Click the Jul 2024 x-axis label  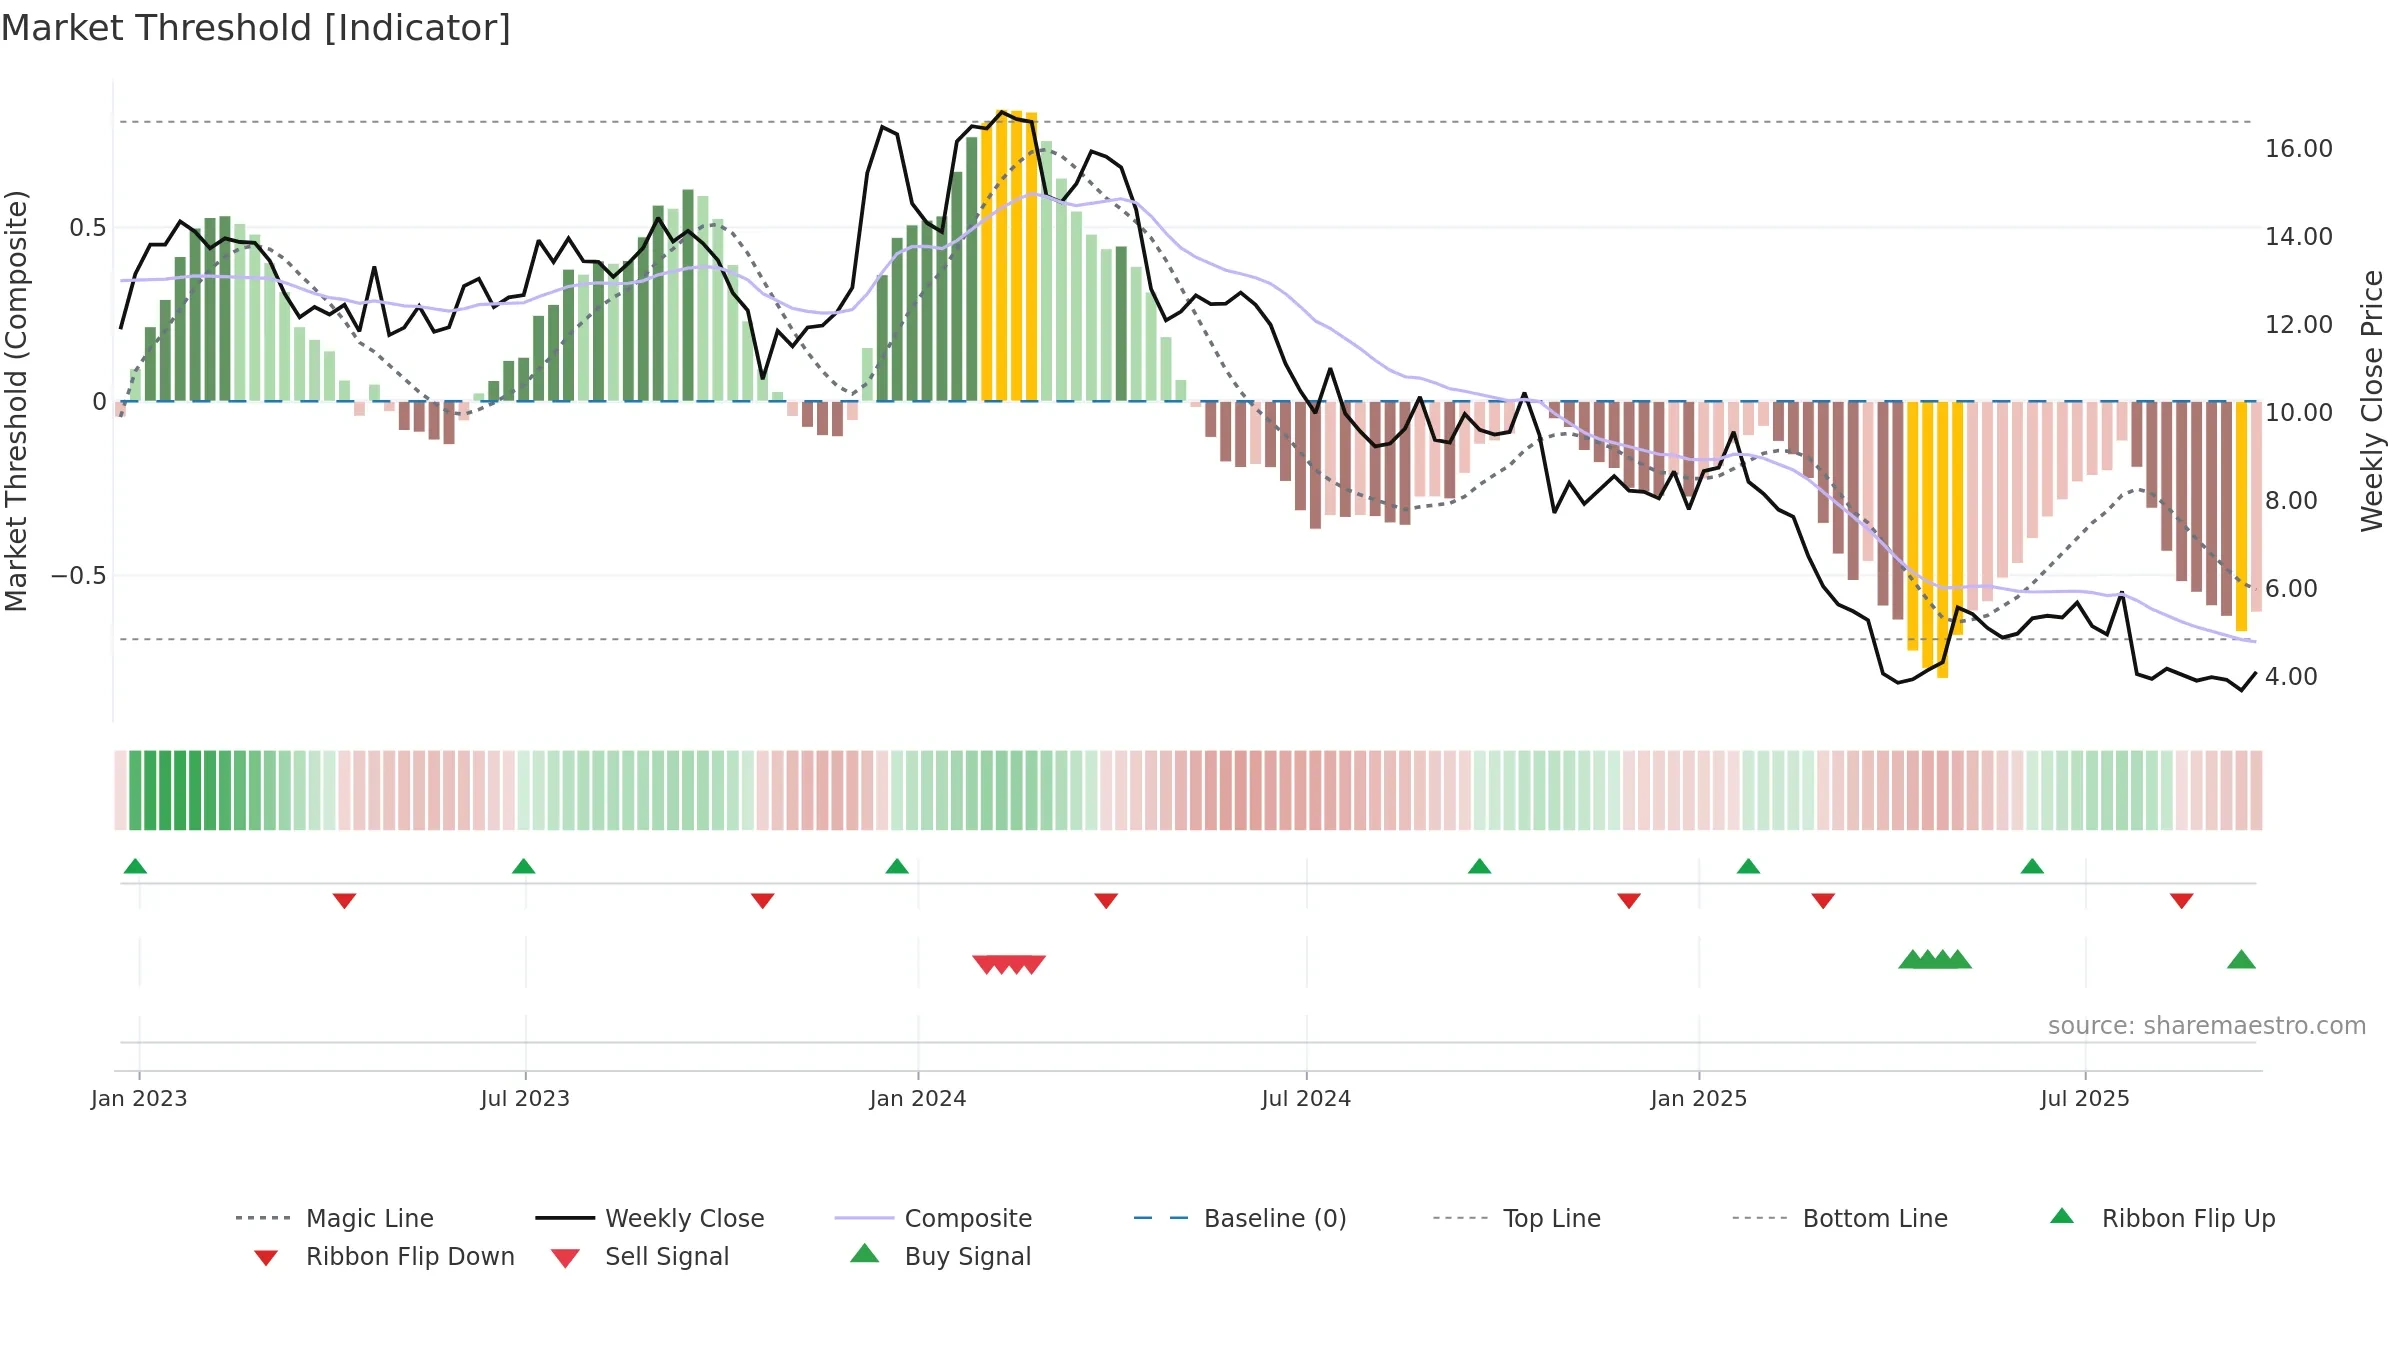pos(1306,1099)
